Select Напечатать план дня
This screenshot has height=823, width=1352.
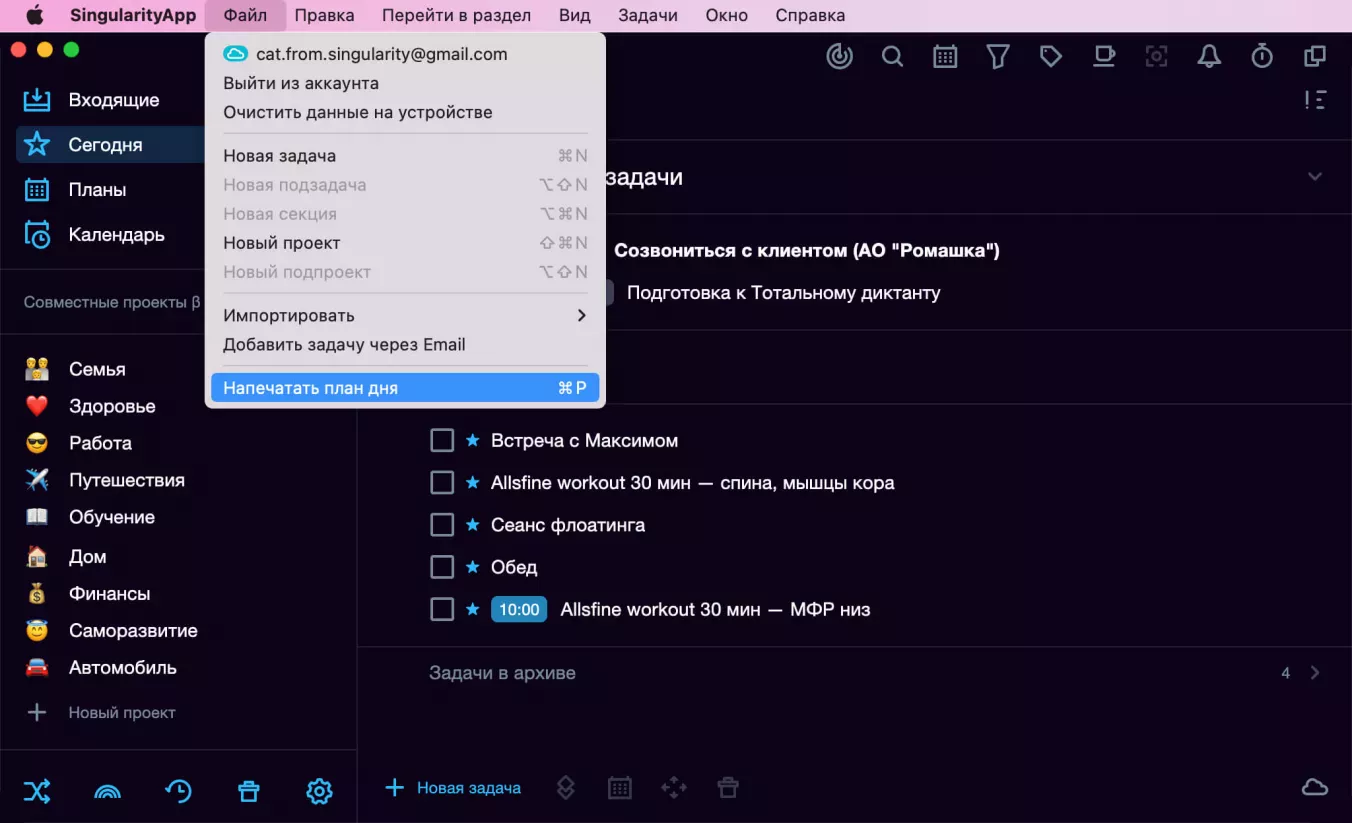click(405, 388)
